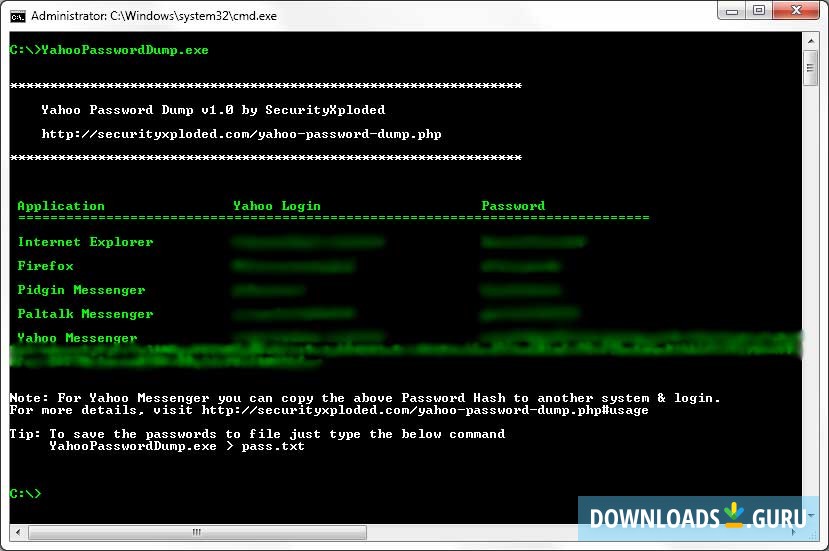Click the Yahoo Password Dump v1.0 title text
Screen dimensions: 829x551
point(213,110)
